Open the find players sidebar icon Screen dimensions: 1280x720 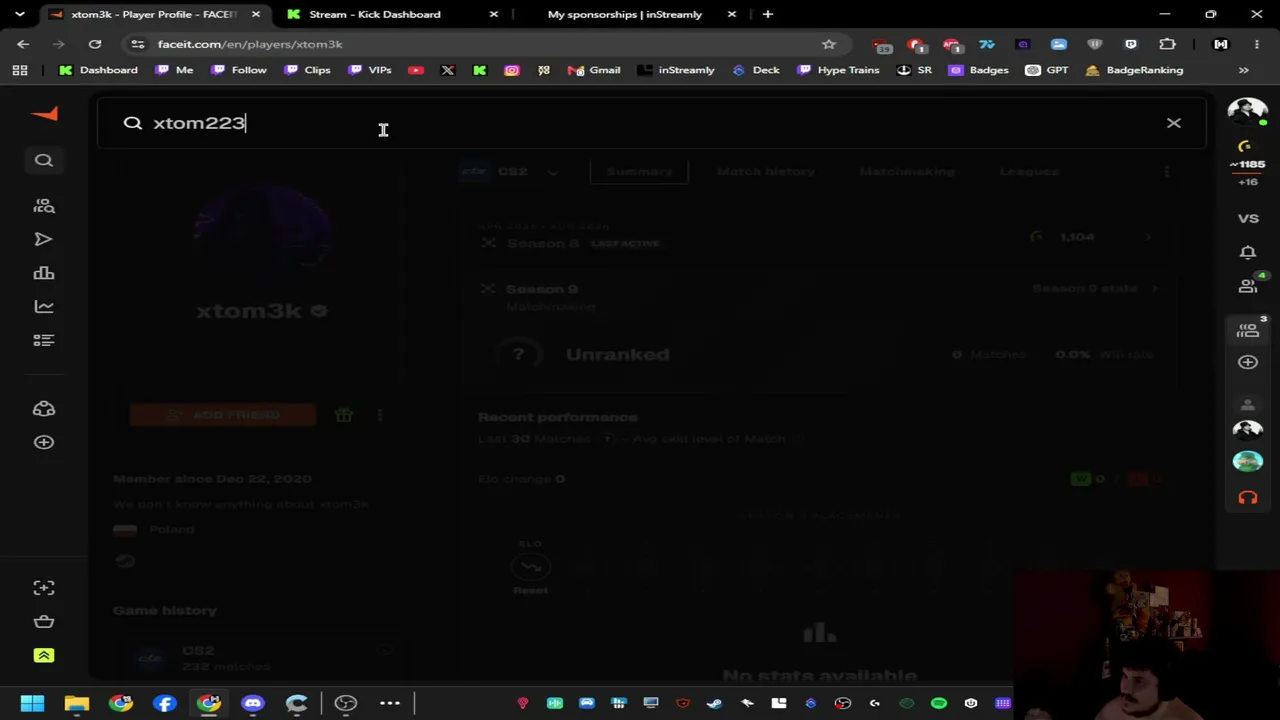(x=44, y=205)
